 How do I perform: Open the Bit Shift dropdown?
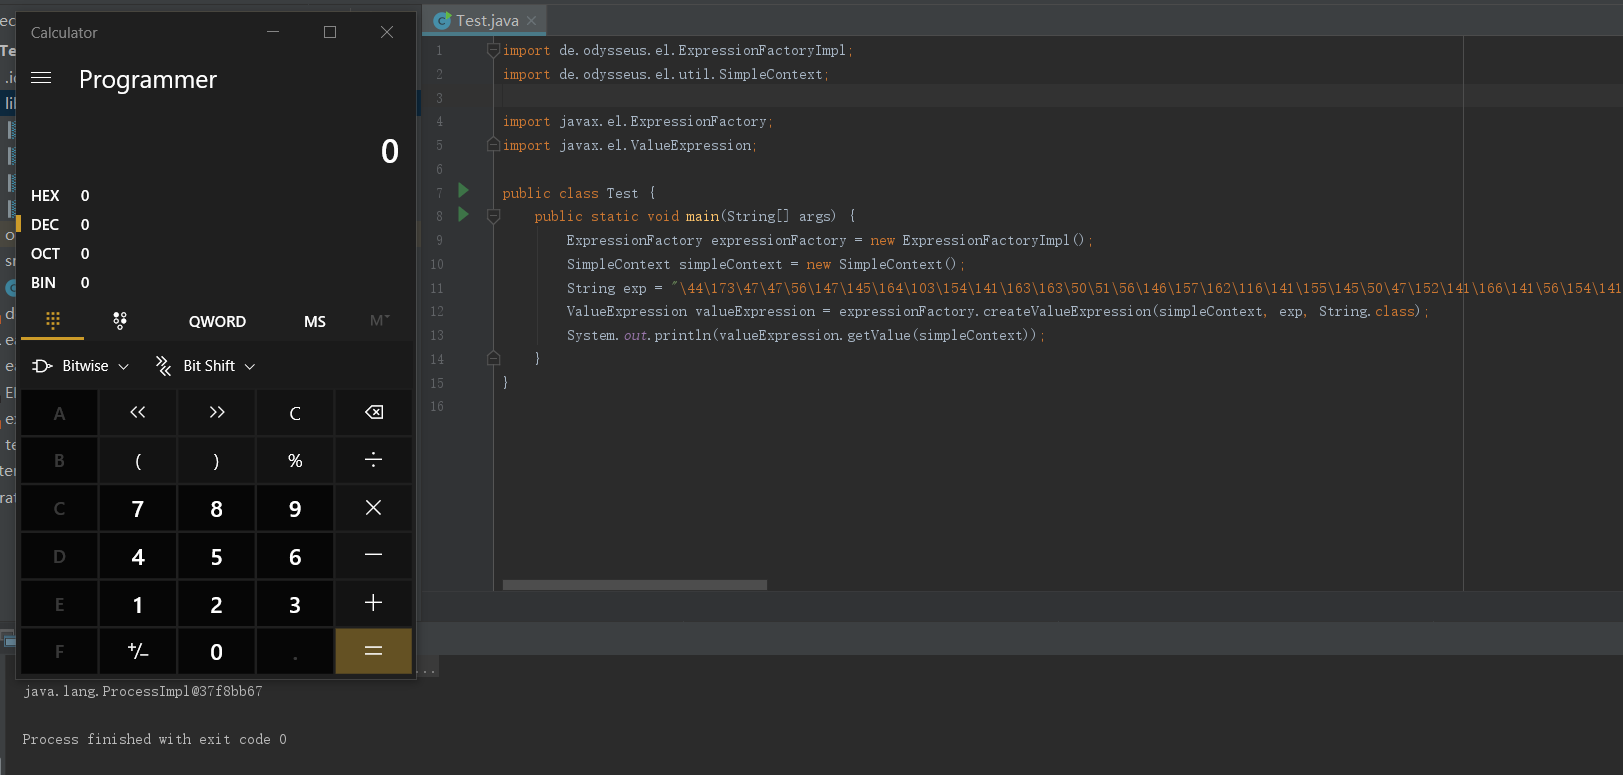pos(206,366)
